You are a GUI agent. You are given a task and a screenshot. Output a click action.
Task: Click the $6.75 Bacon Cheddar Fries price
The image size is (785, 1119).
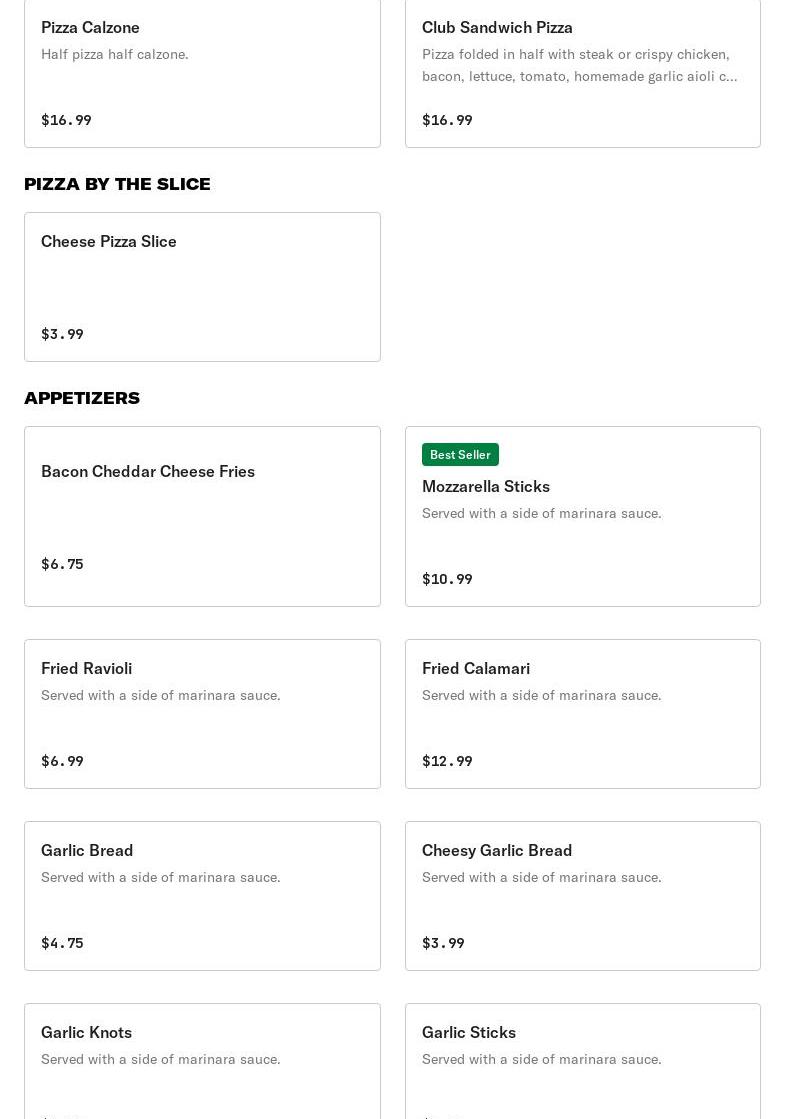pyautogui.click(x=62, y=564)
